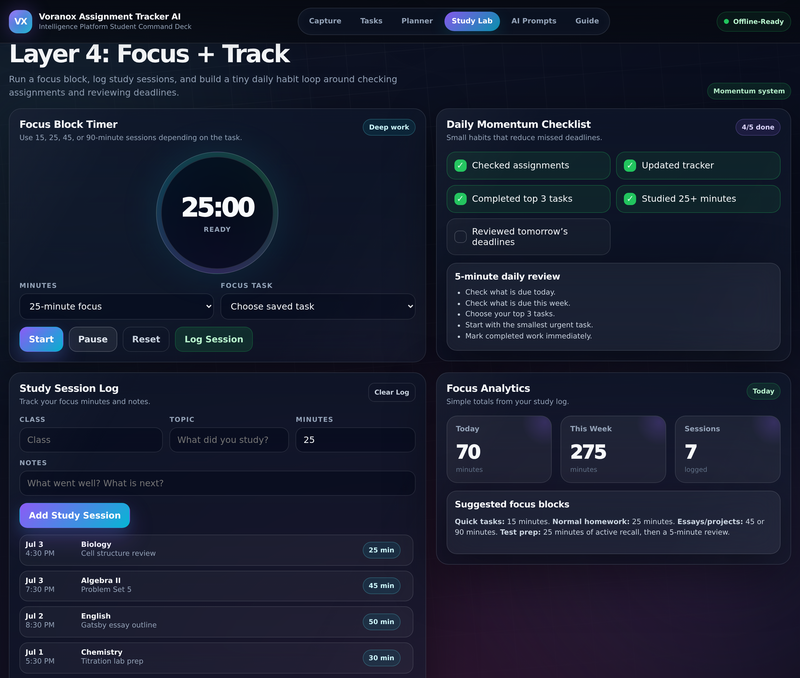This screenshot has width=800, height=678.
Task: Click the Daily Momentum Checklist heading
Action: (518, 124)
